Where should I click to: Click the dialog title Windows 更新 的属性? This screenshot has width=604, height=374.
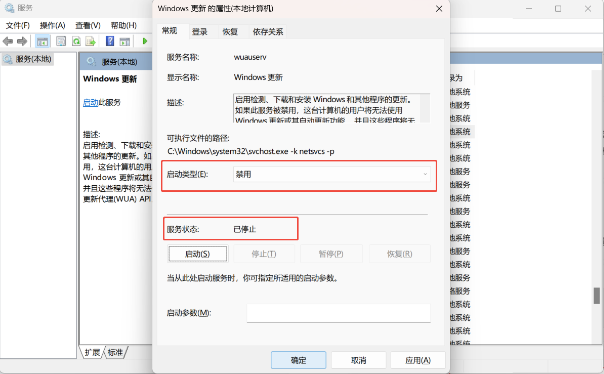(216, 8)
